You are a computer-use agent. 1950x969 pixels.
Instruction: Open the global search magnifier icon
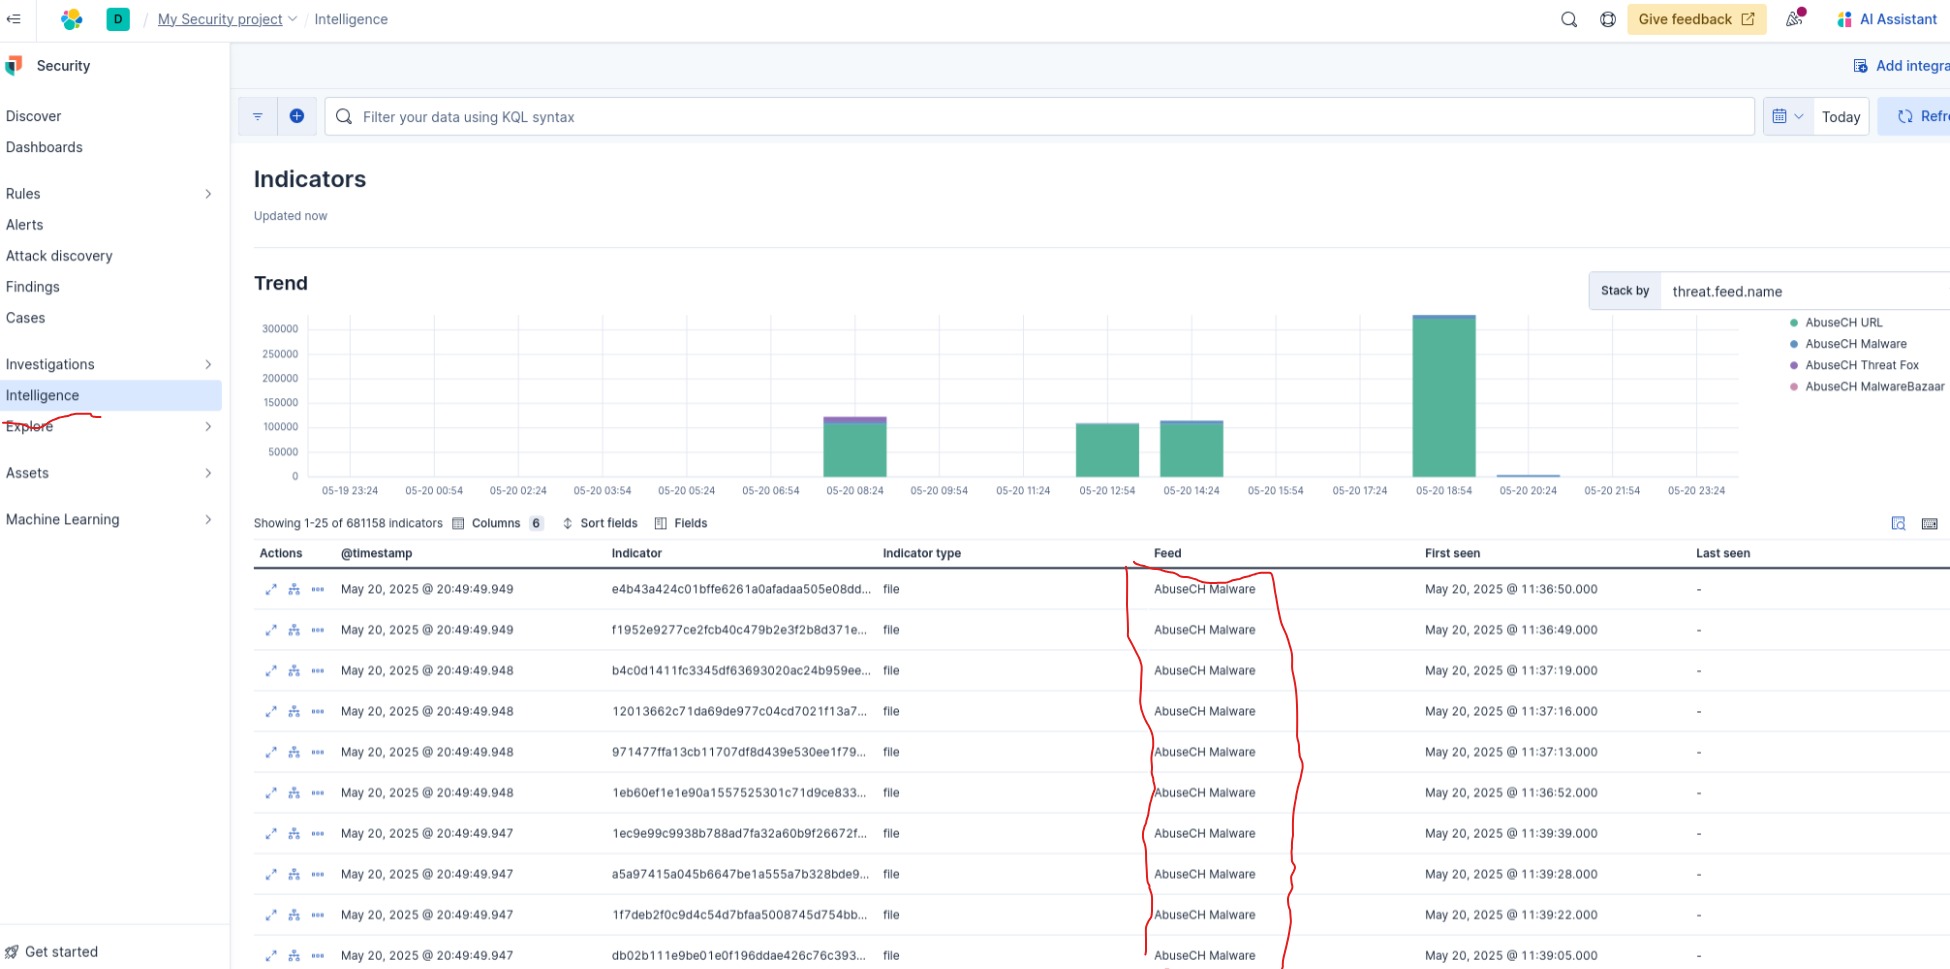[x=1569, y=19]
